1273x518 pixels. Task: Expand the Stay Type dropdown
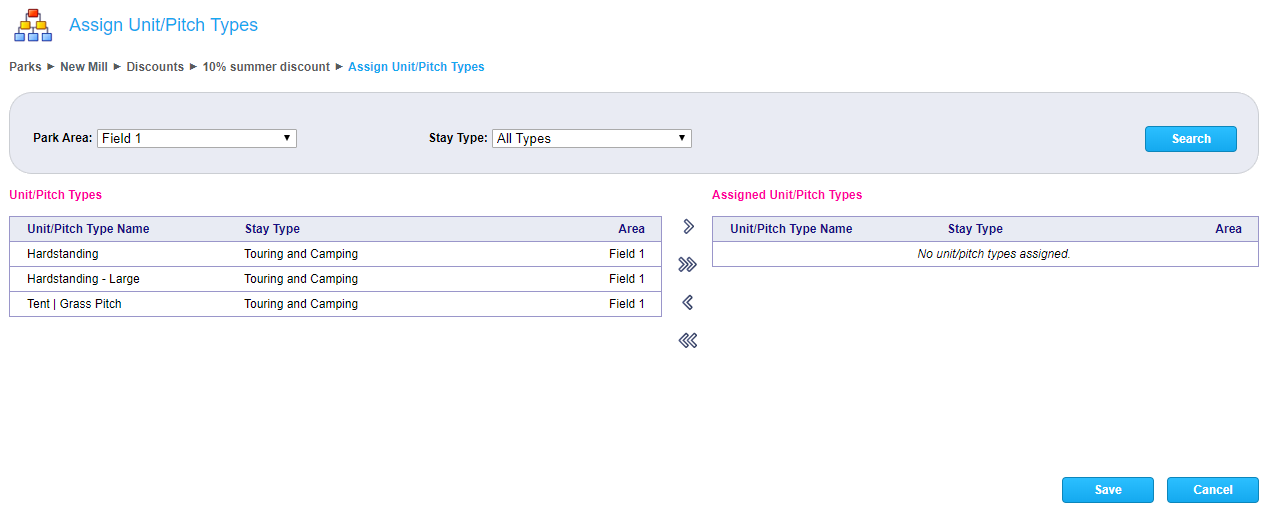591,138
